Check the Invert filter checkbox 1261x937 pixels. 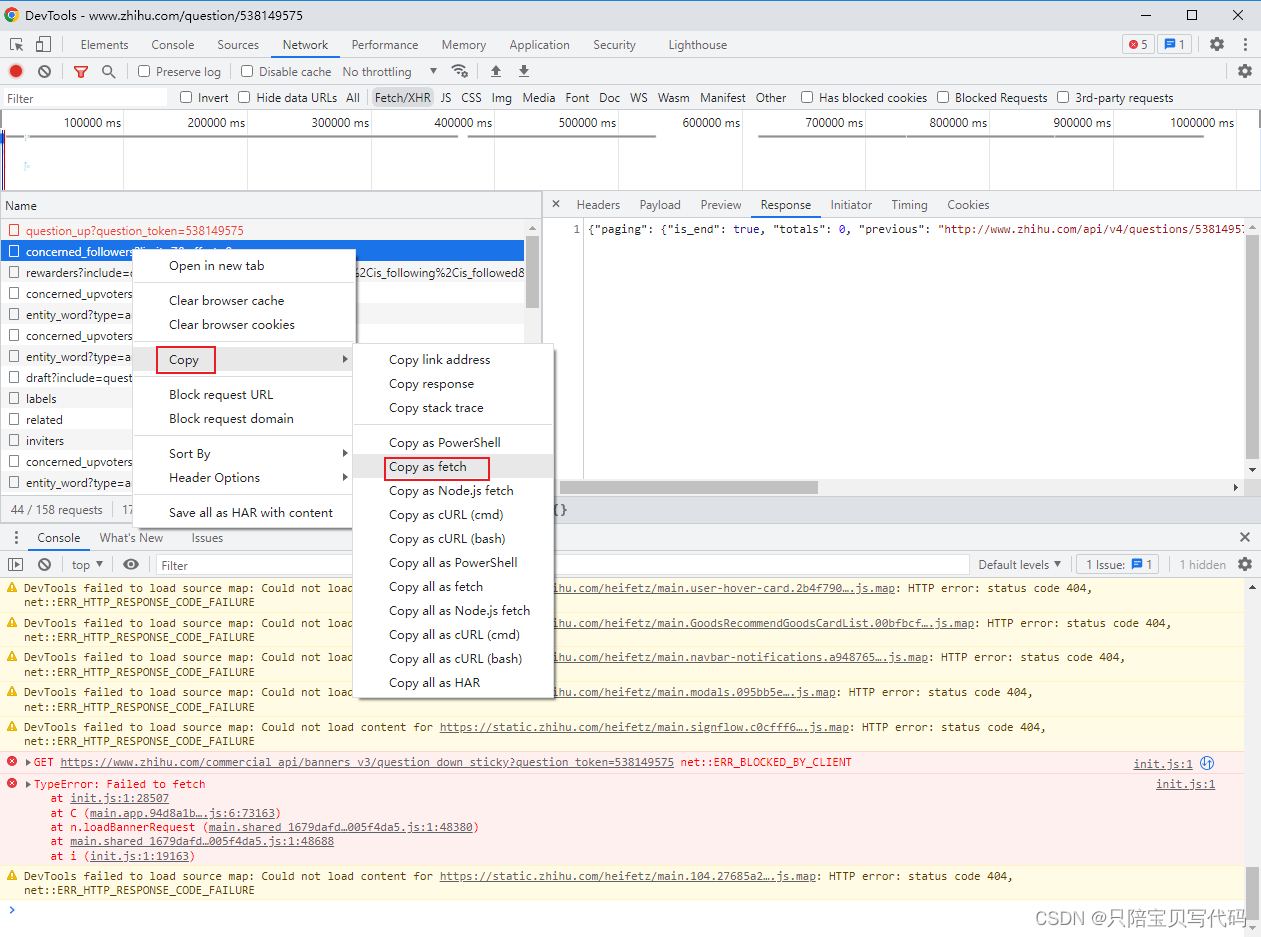pyautogui.click(x=186, y=97)
